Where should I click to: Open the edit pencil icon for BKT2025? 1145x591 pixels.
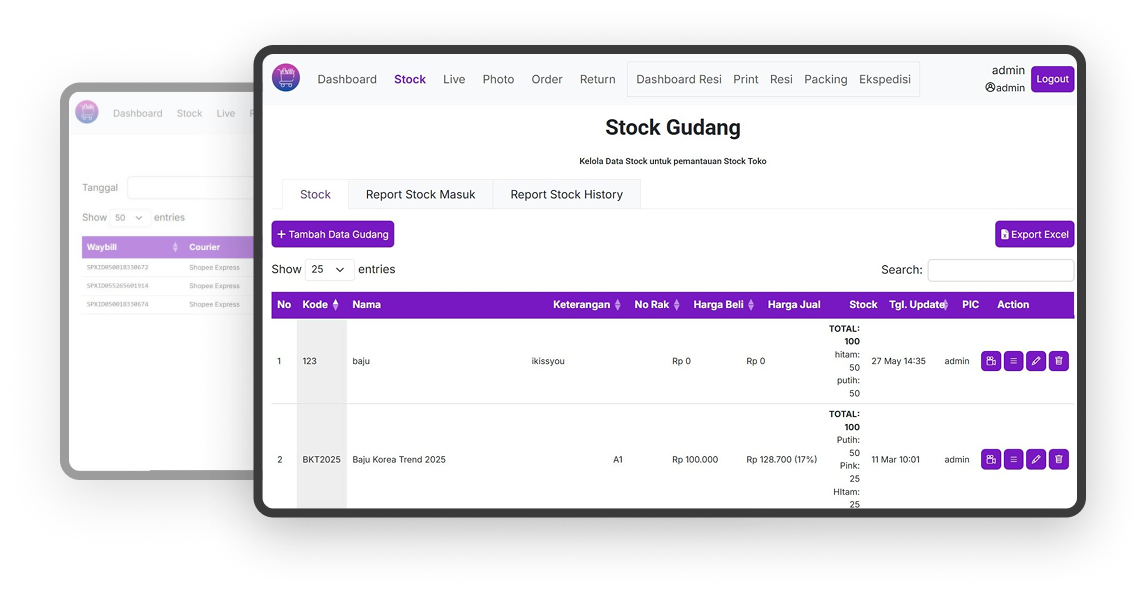pyautogui.click(x=1036, y=459)
